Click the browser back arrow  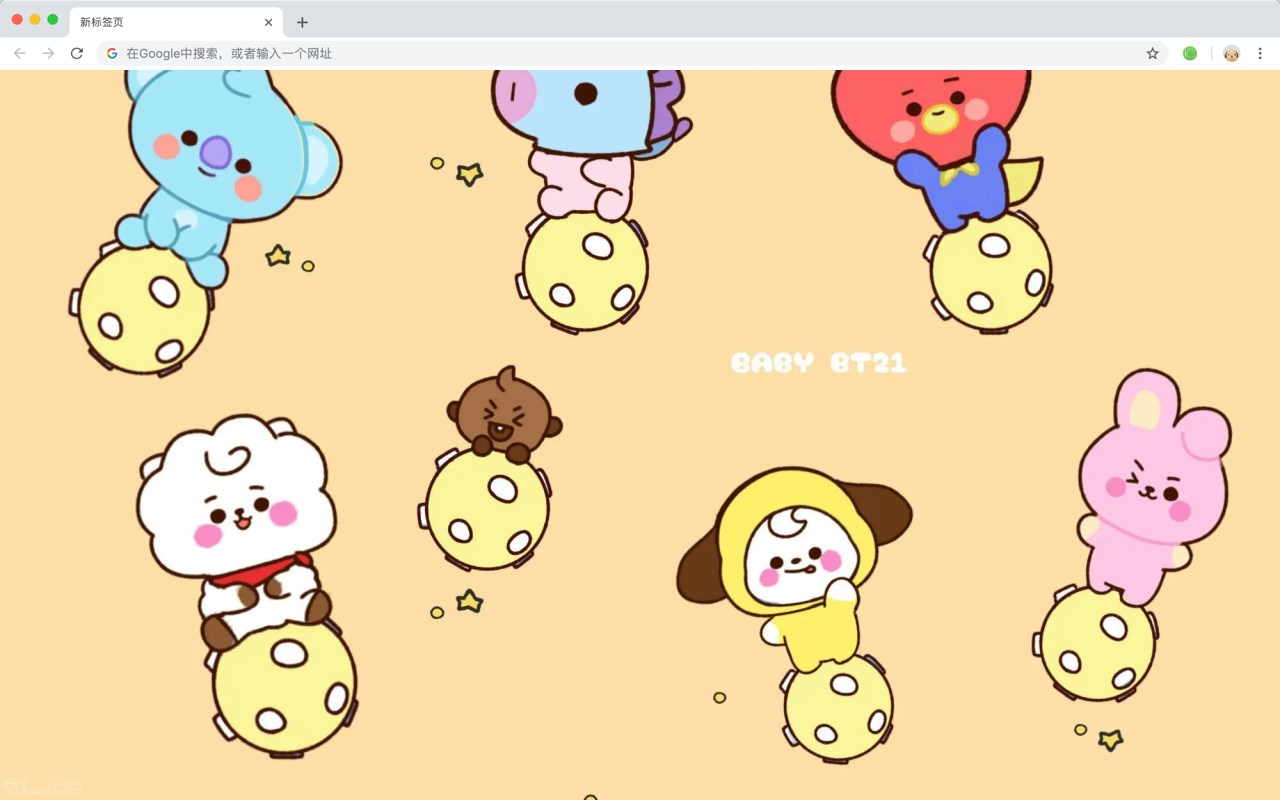click(20, 53)
